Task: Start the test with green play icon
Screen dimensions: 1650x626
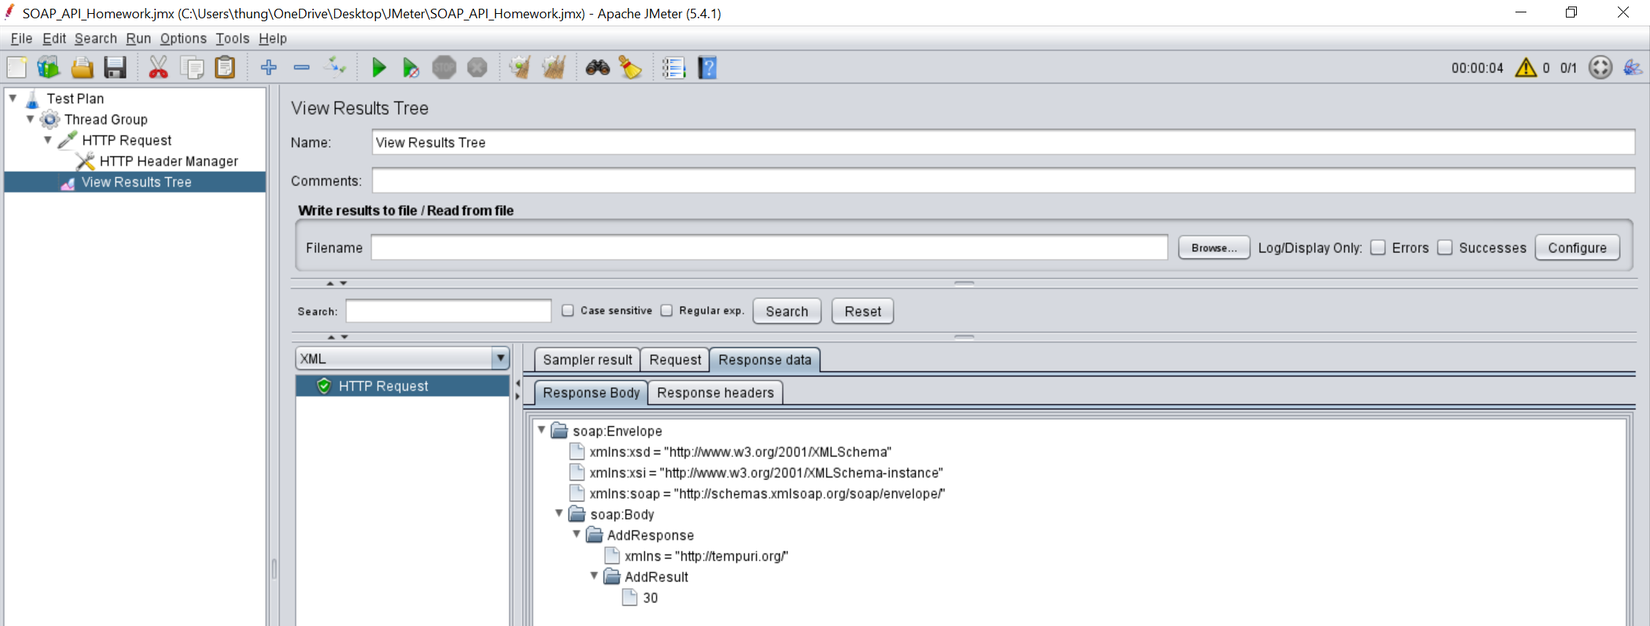Action: [378, 68]
